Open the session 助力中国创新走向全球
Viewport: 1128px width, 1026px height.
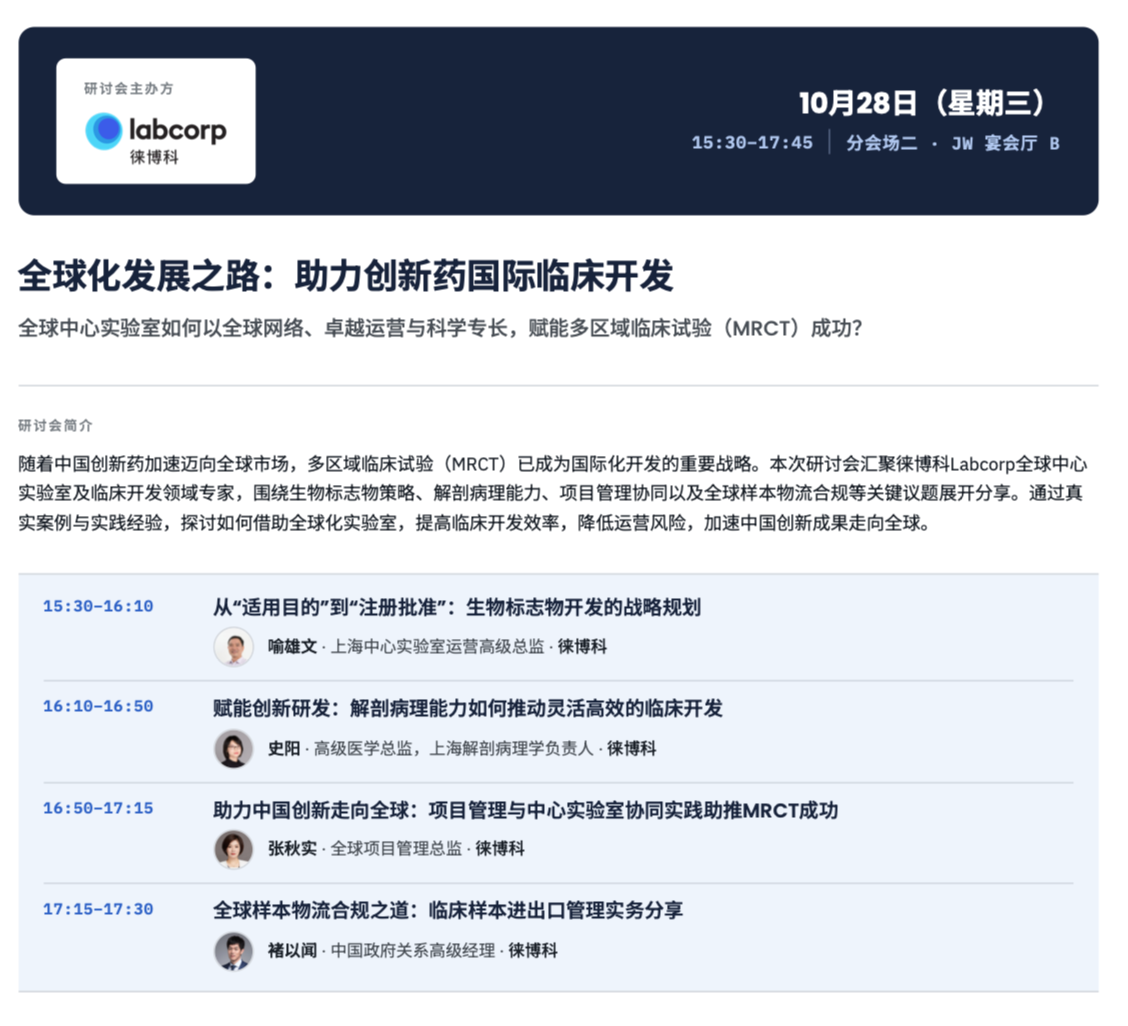[x=526, y=811]
